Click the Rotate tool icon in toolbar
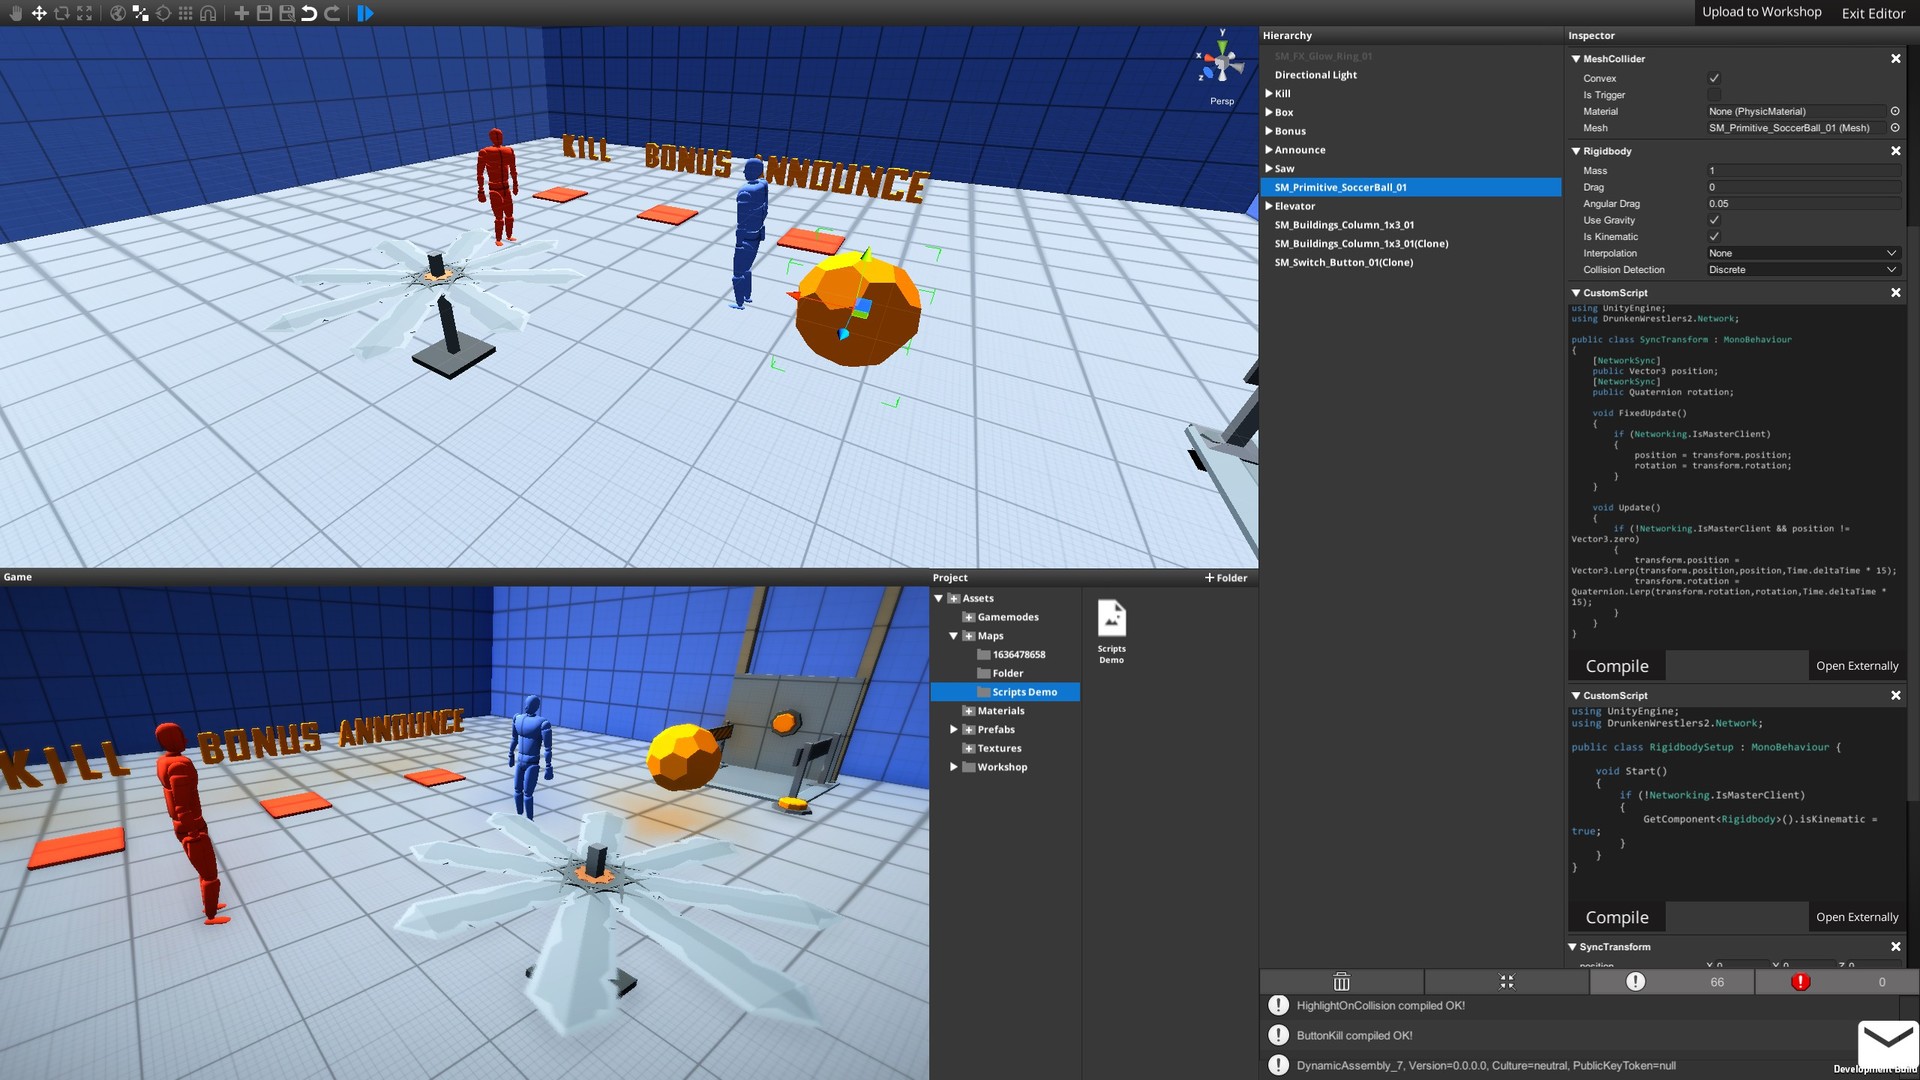1920x1080 pixels. [x=59, y=13]
